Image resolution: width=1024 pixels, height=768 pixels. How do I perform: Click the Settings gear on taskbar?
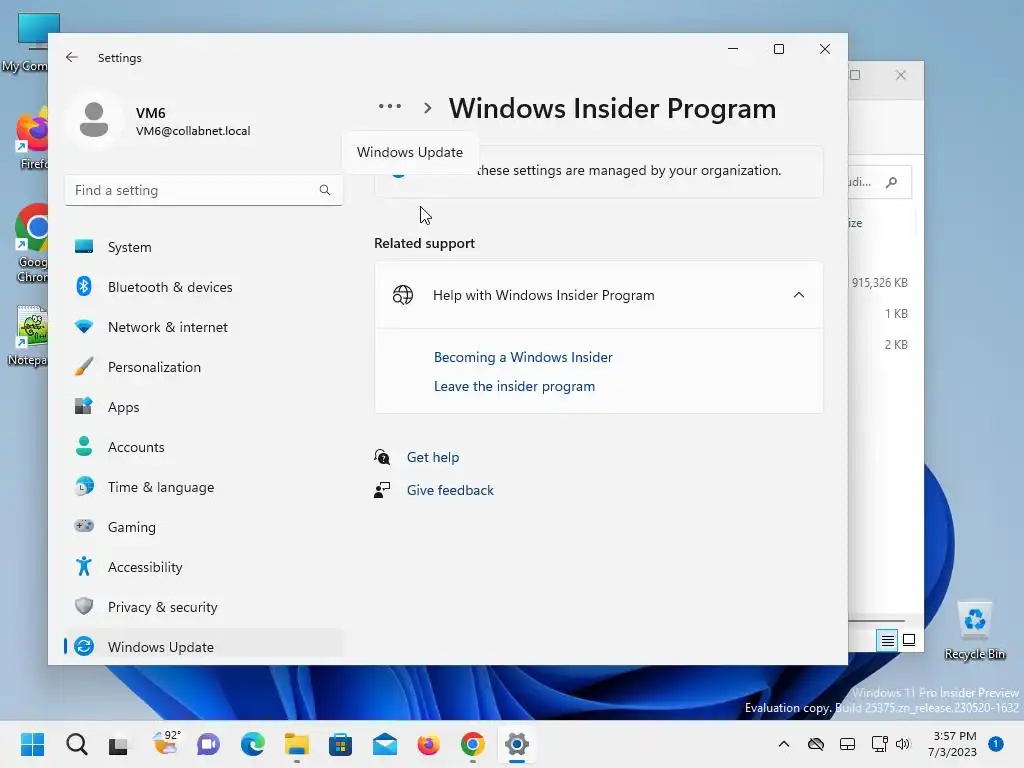tap(517, 744)
